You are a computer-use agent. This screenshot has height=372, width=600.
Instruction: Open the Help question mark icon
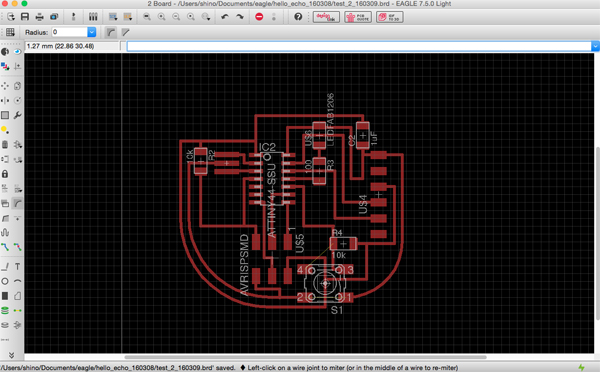point(298,17)
